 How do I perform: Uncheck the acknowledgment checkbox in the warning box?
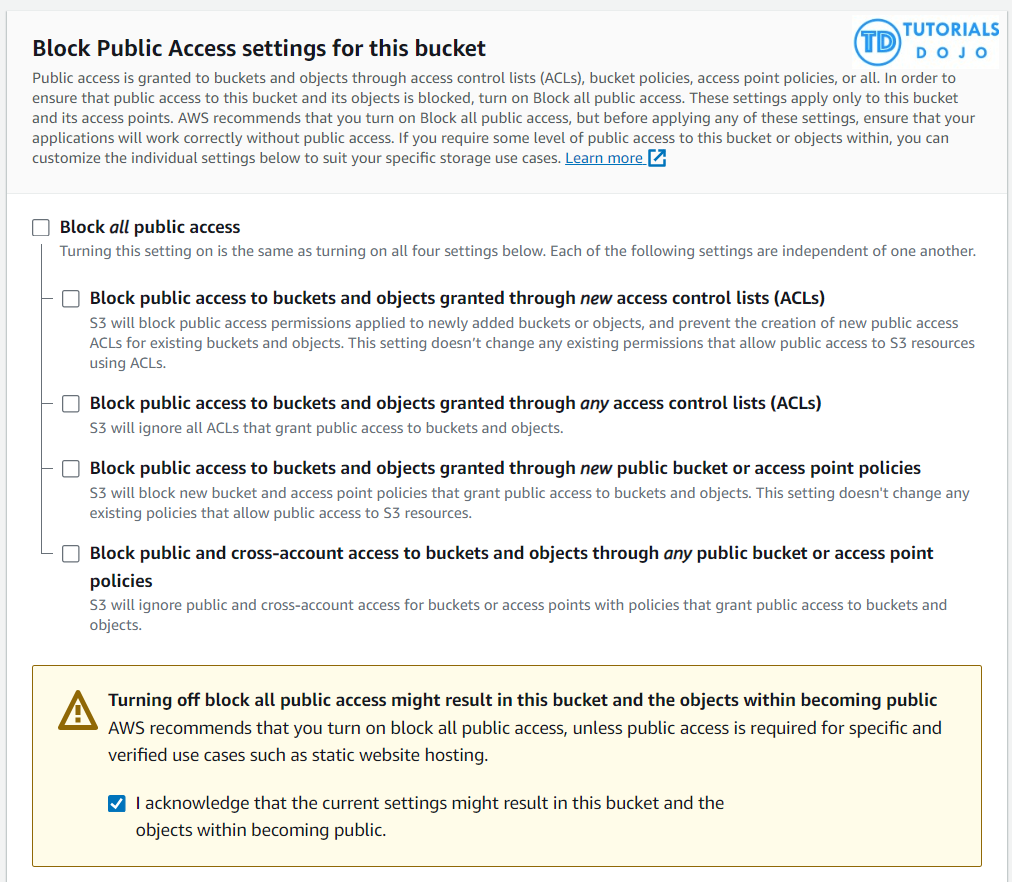[x=117, y=803]
